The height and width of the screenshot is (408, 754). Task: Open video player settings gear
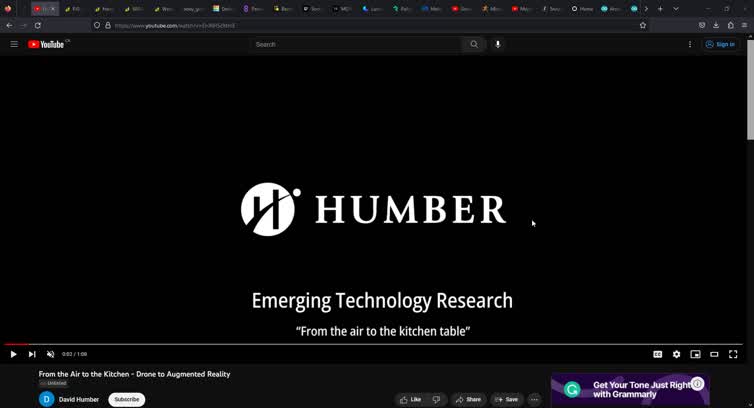tap(676, 354)
